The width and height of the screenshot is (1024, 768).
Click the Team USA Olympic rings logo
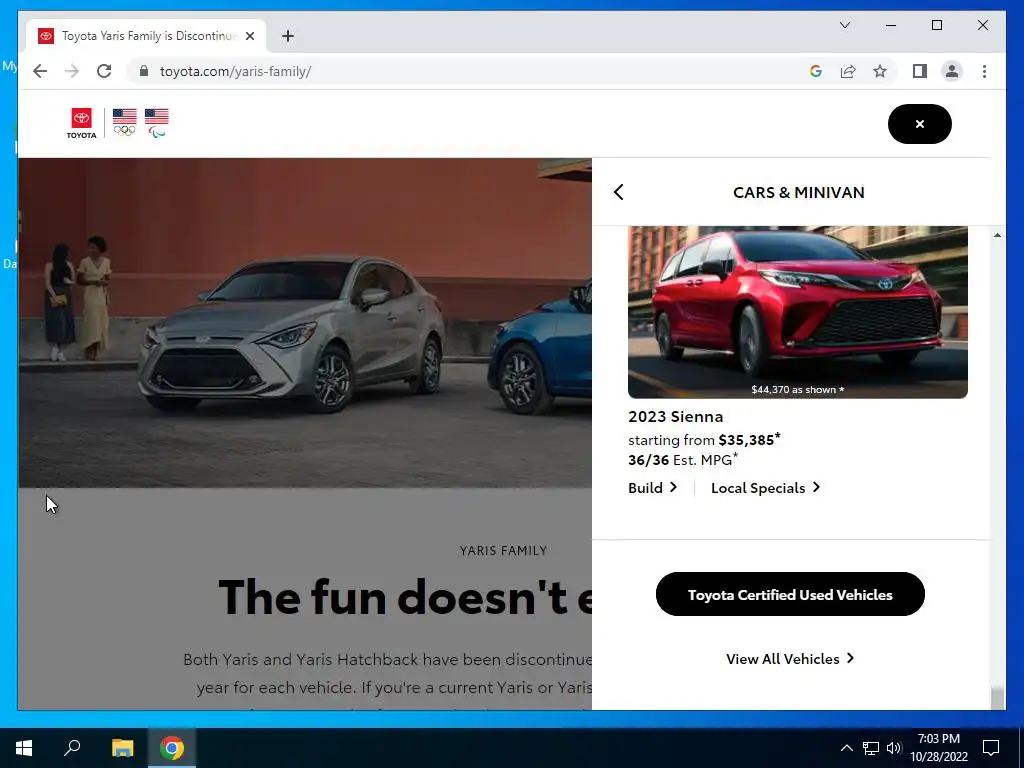(124, 123)
